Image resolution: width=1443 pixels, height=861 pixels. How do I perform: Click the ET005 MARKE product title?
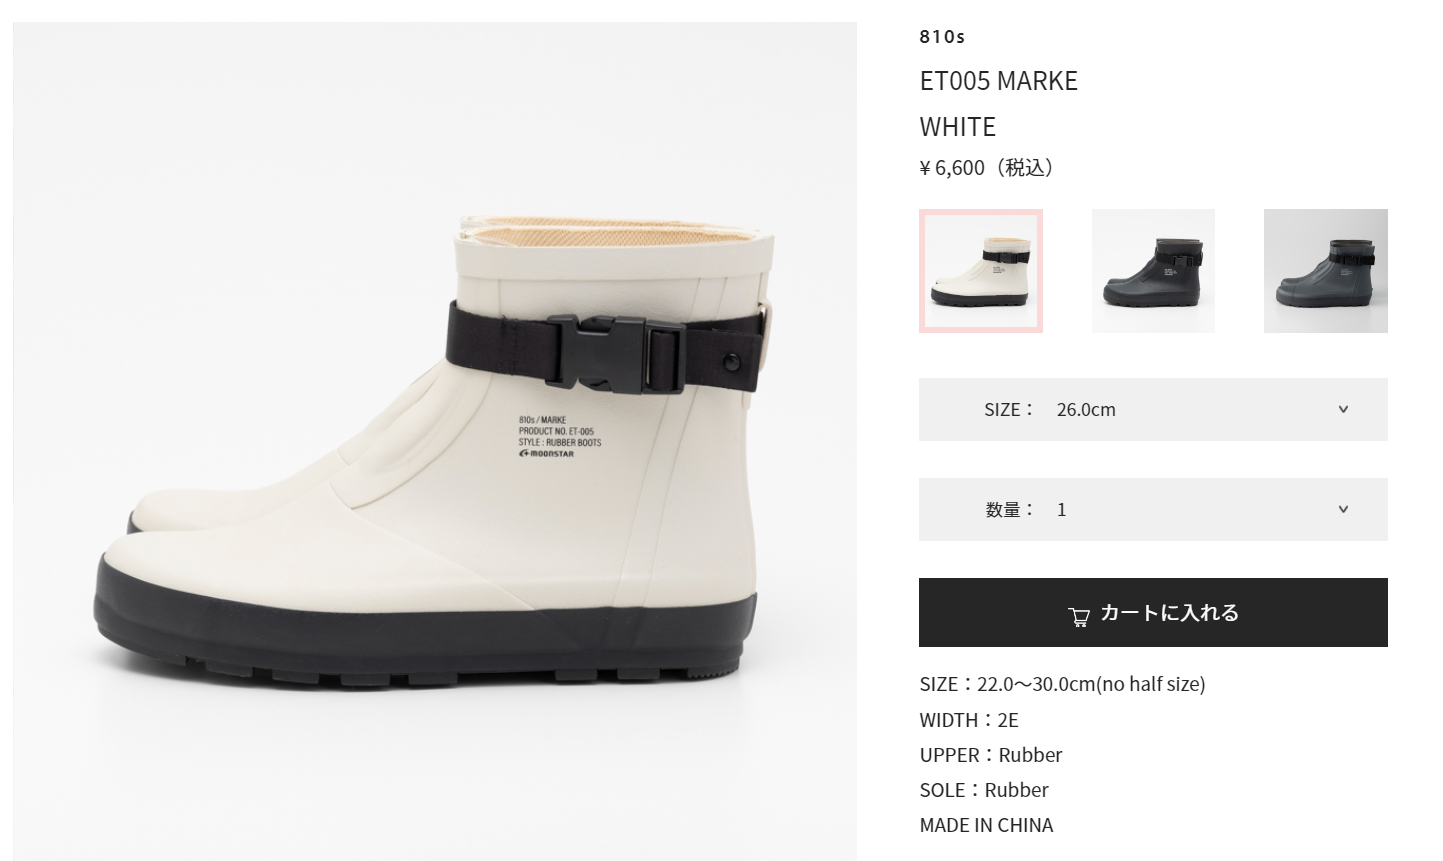click(999, 81)
